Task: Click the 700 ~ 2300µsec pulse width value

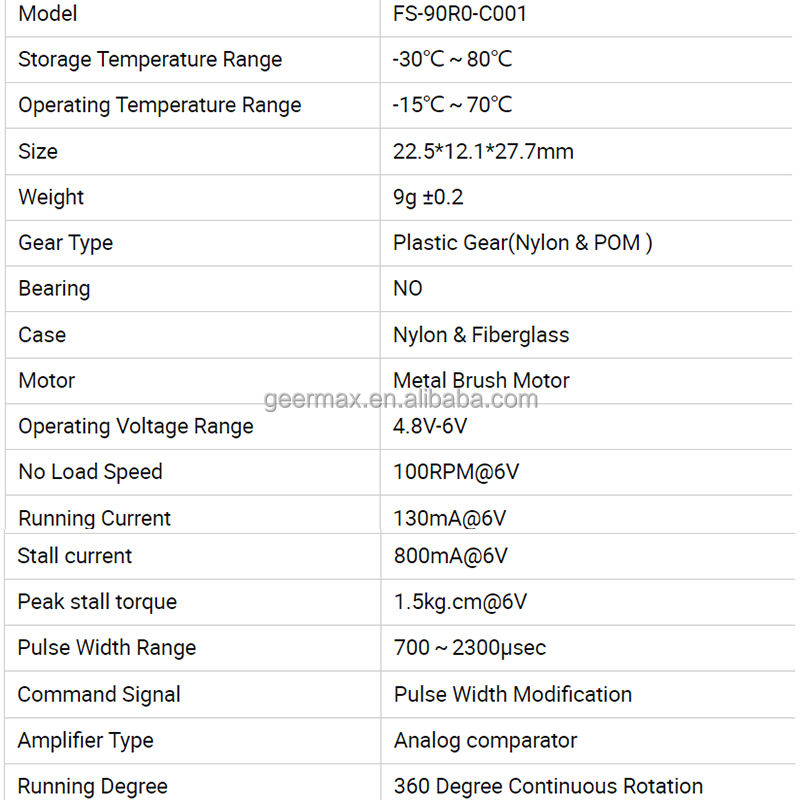Action: (470, 648)
